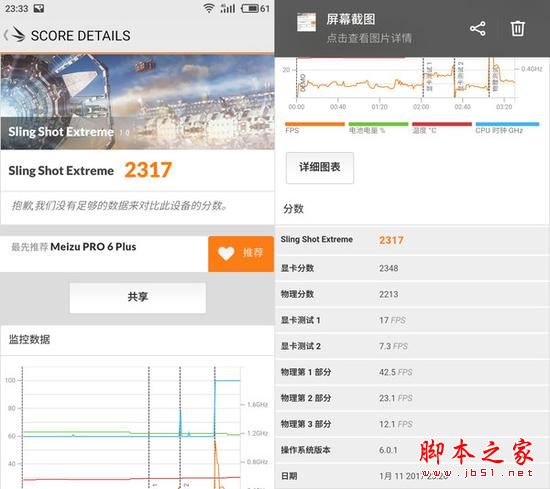The image size is (550, 489).
Task: Select the 物理第 3 部分 12.1 FPS row
Action: click(412, 424)
